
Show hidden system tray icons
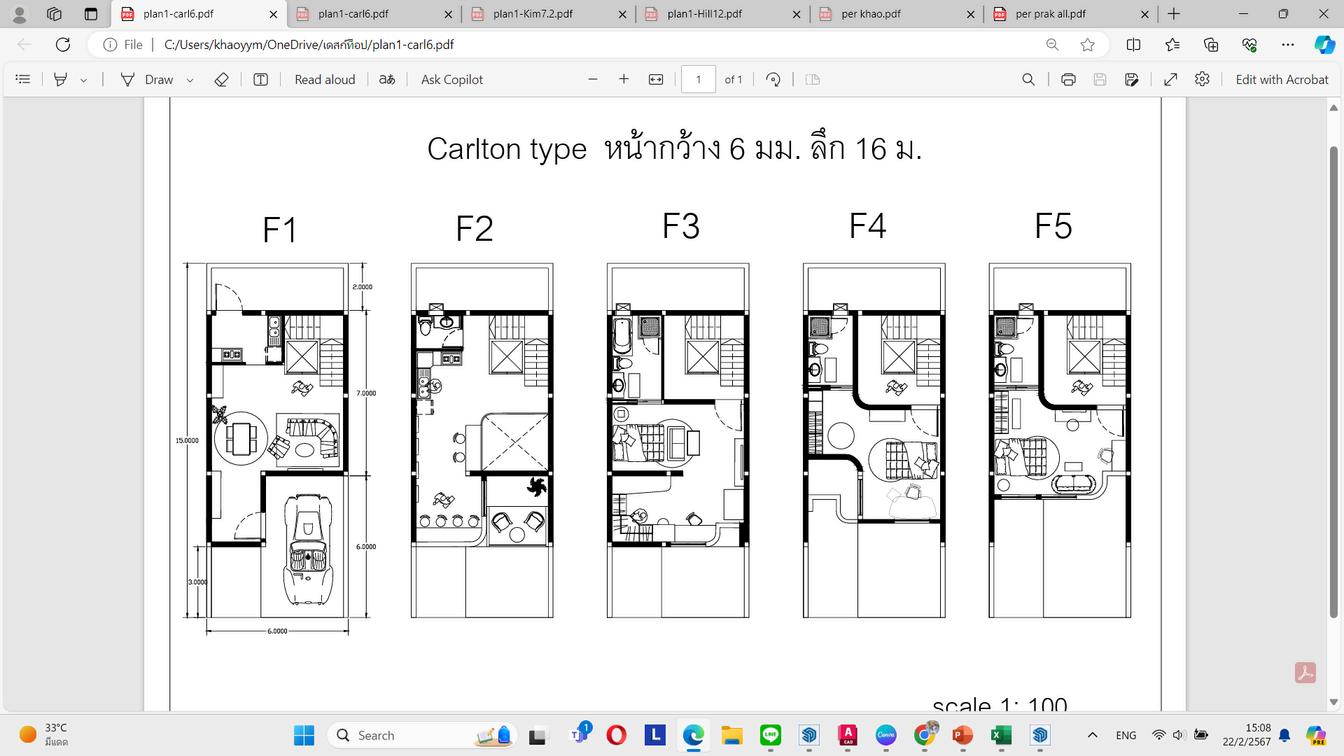pyautogui.click(x=1092, y=736)
